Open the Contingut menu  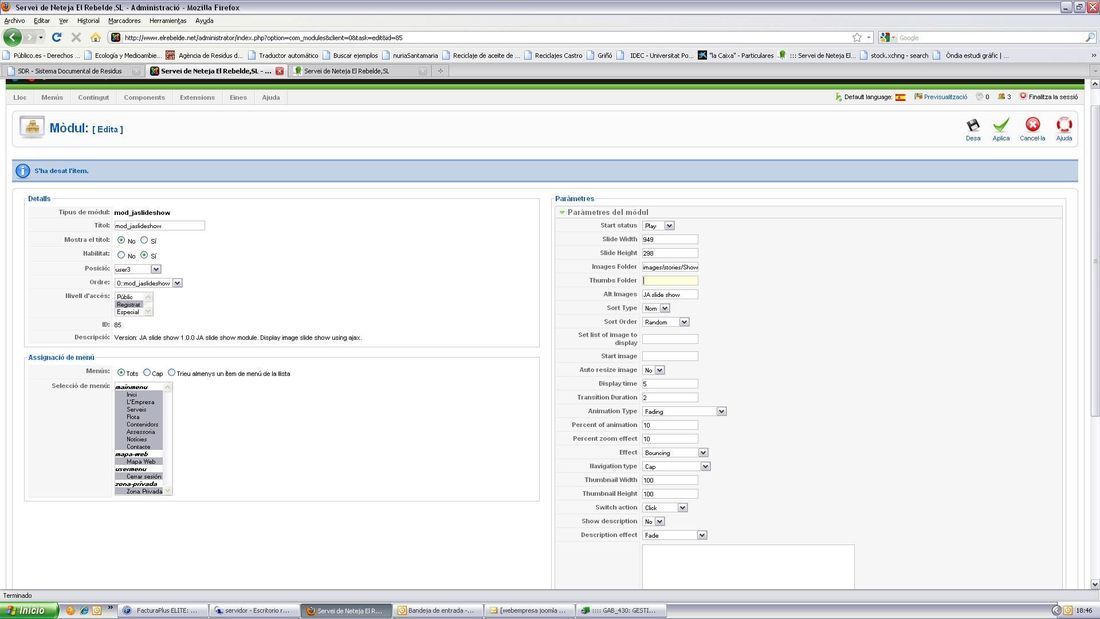coord(93,98)
